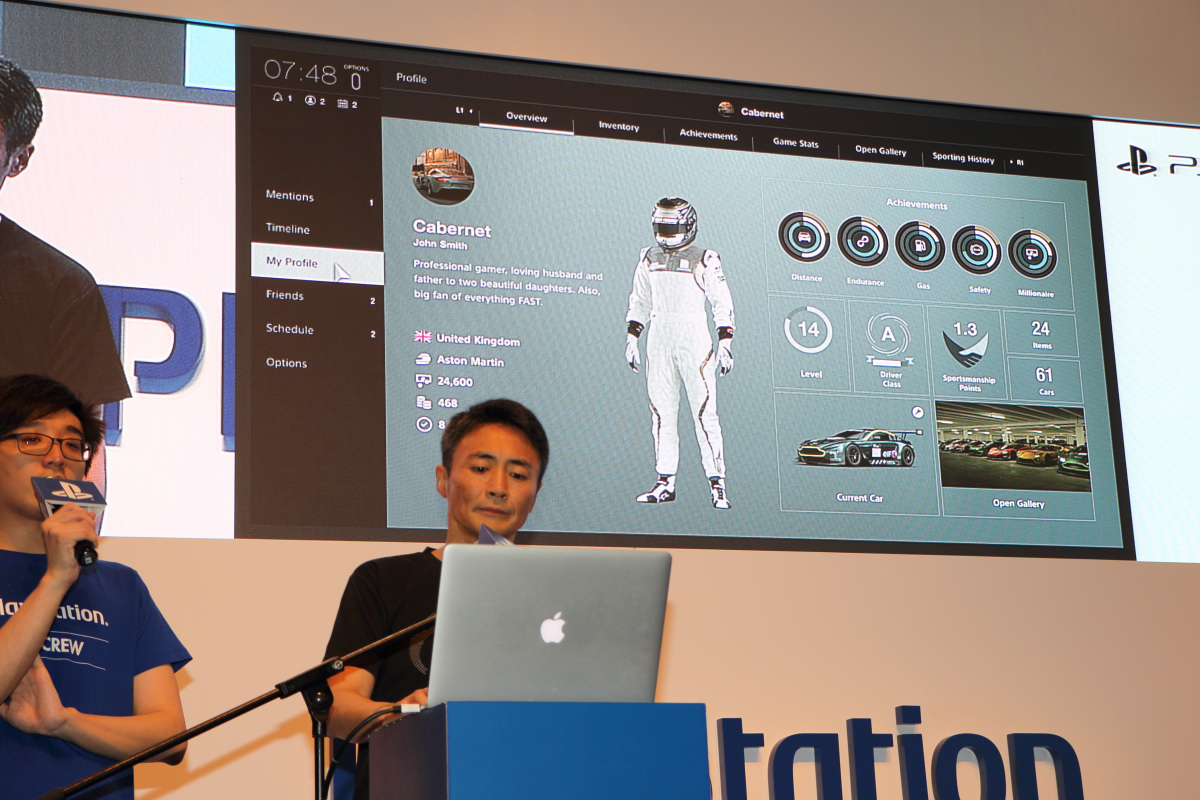Switch to the Open Gallery tab
This screenshot has height=800, width=1200.
coord(880,151)
